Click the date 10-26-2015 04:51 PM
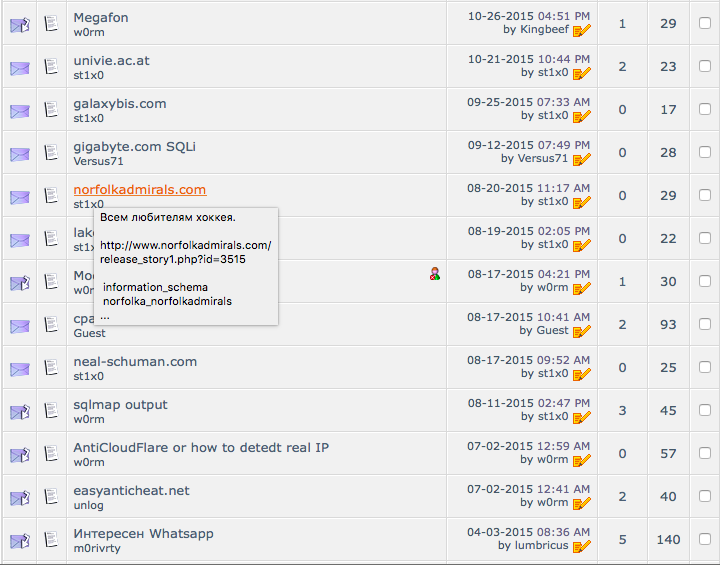This screenshot has height=565, width=720. pos(529,16)
